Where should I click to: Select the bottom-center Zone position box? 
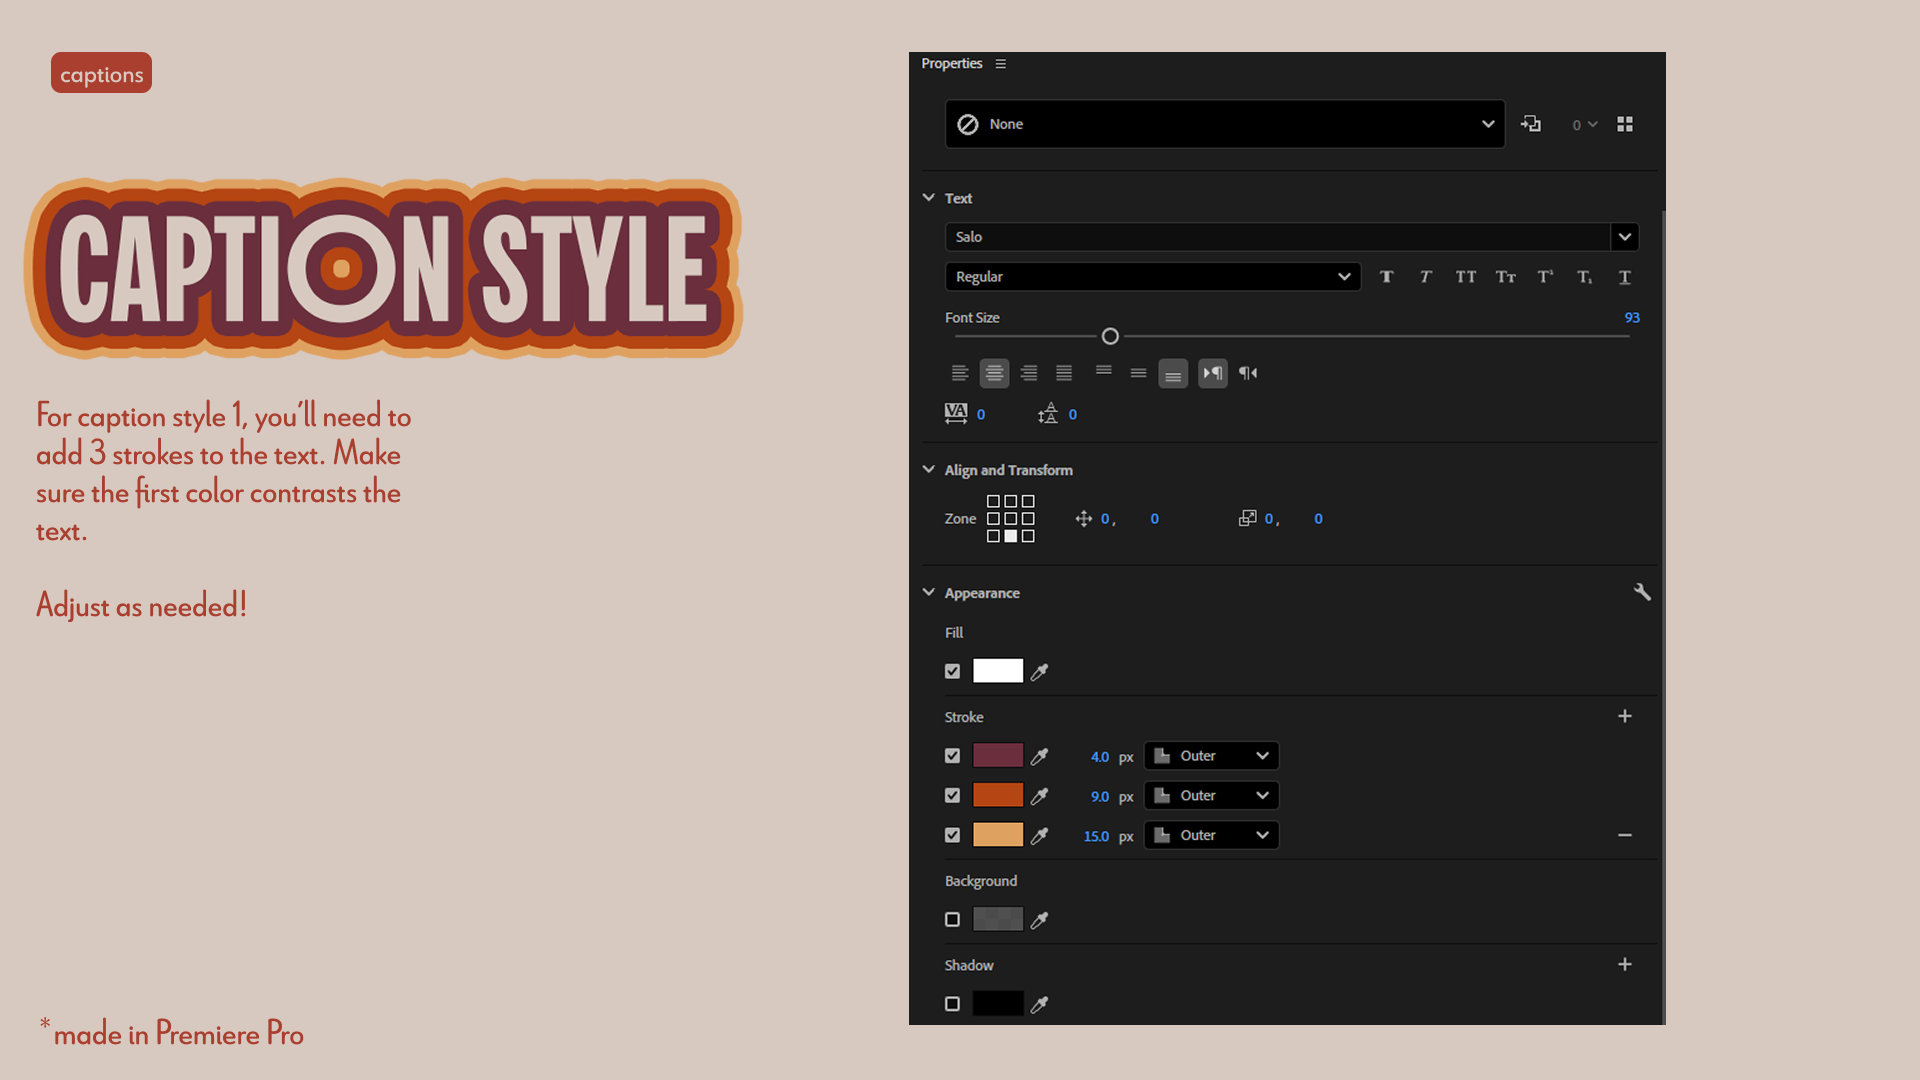coord(1010,537)
